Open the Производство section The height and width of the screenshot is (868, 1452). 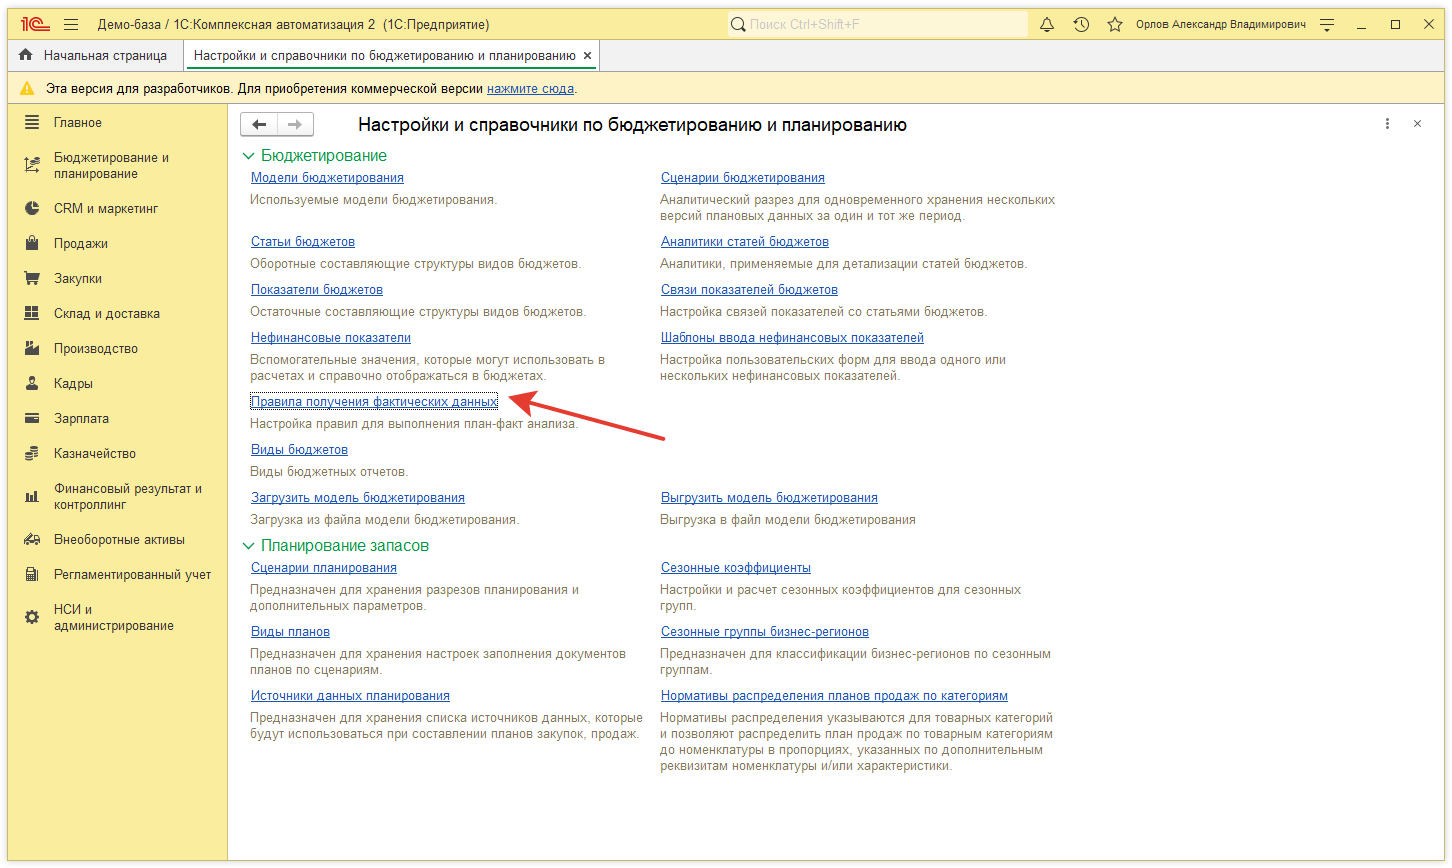tap(95, 349)
